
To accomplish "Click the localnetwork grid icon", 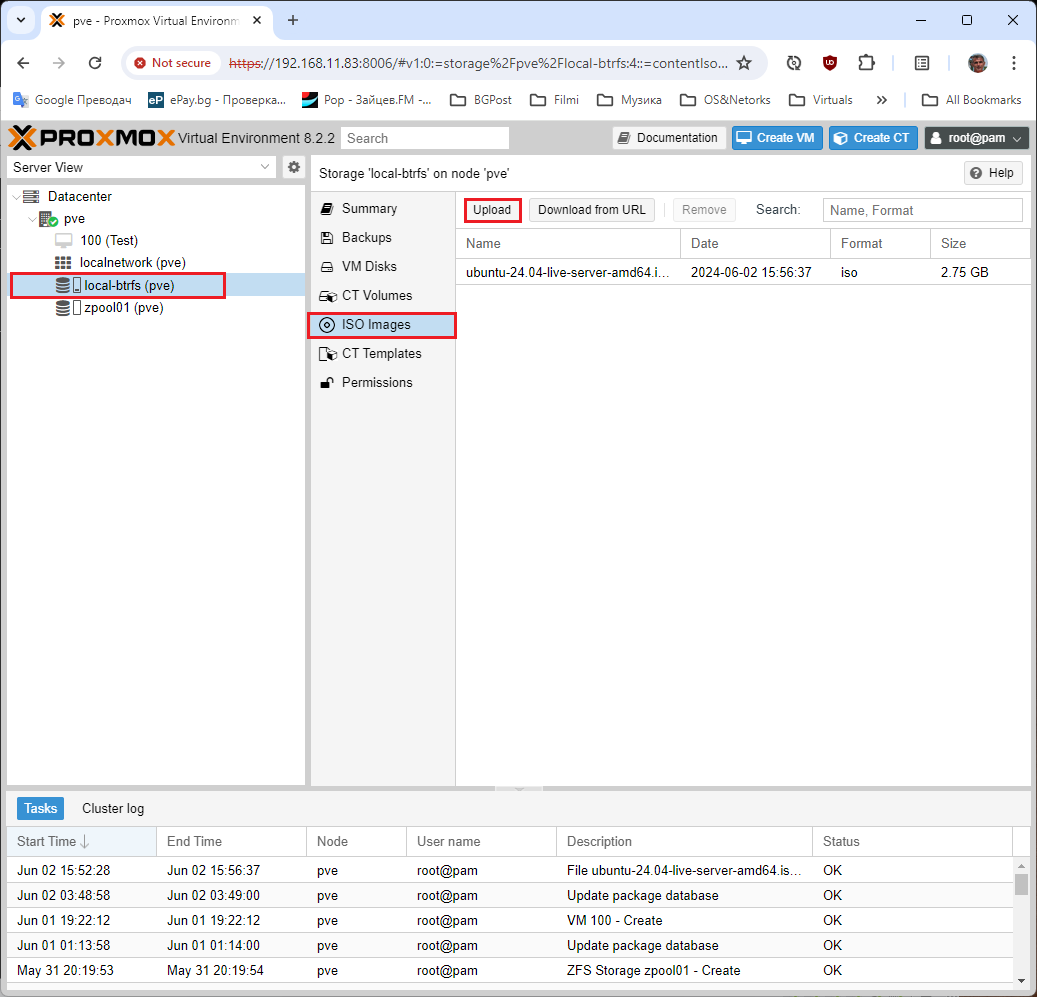I will pyautogui.click(x=63, y=262).
